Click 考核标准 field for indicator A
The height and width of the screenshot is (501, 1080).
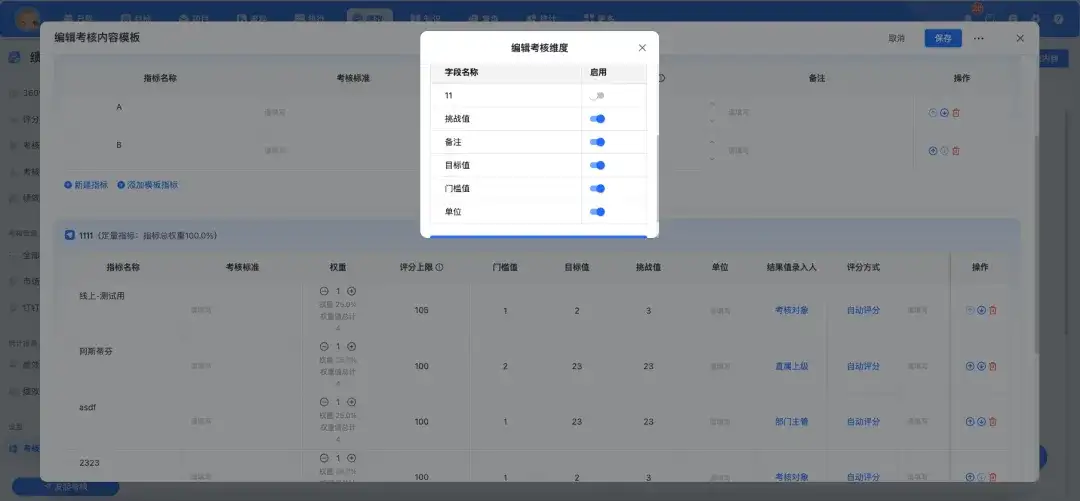click(x=276, y=112)
